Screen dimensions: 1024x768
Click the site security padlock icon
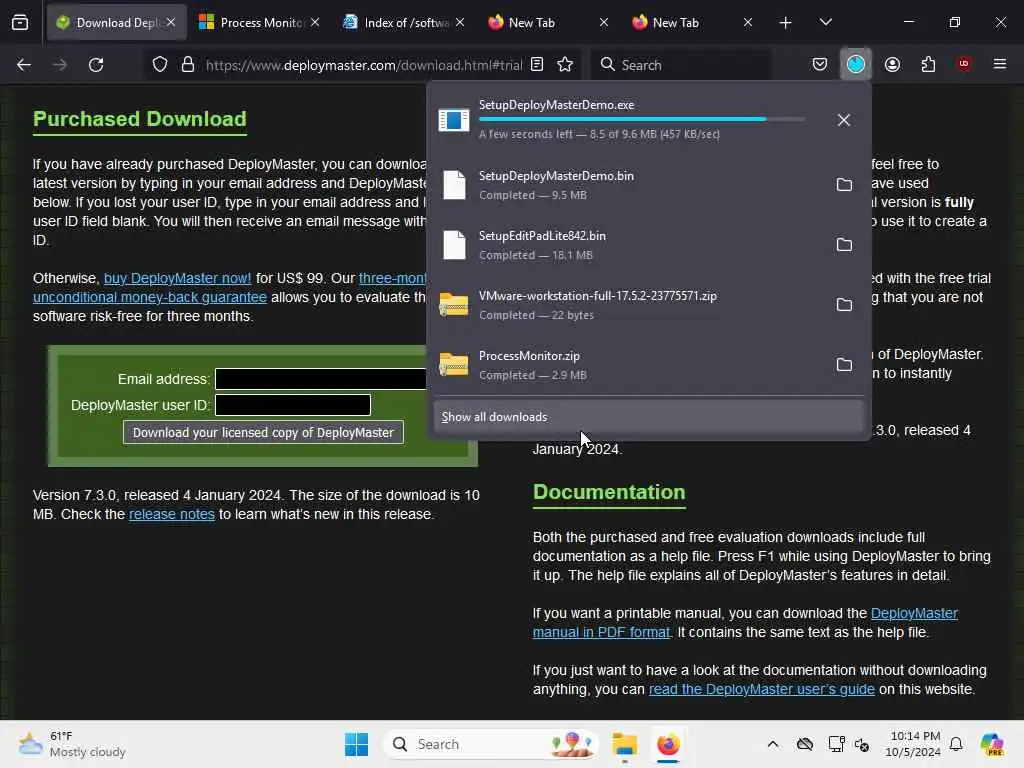click(x=188, y=65)
